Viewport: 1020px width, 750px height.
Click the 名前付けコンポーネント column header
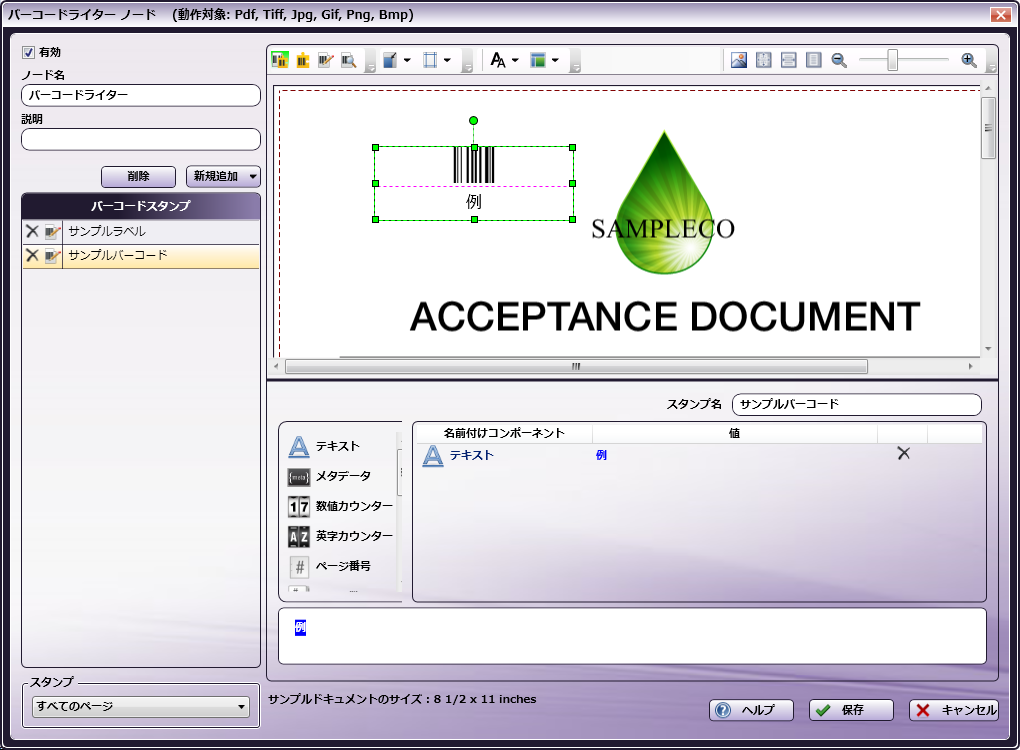click(x=504, y=433)
